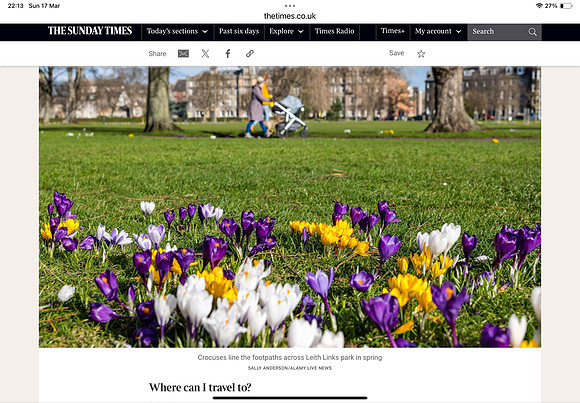The image size is (580, 403).
Task: Tap the Wi-Fi status icon
Action: click(x=539, y=6)
